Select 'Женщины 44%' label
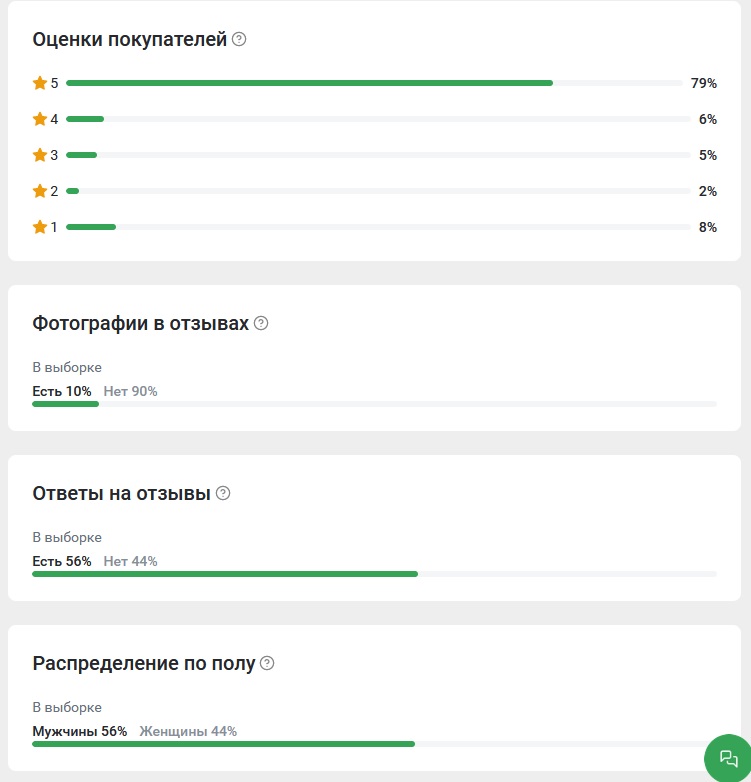The height and width of the screenshot is (782, 751). (188, 732)
